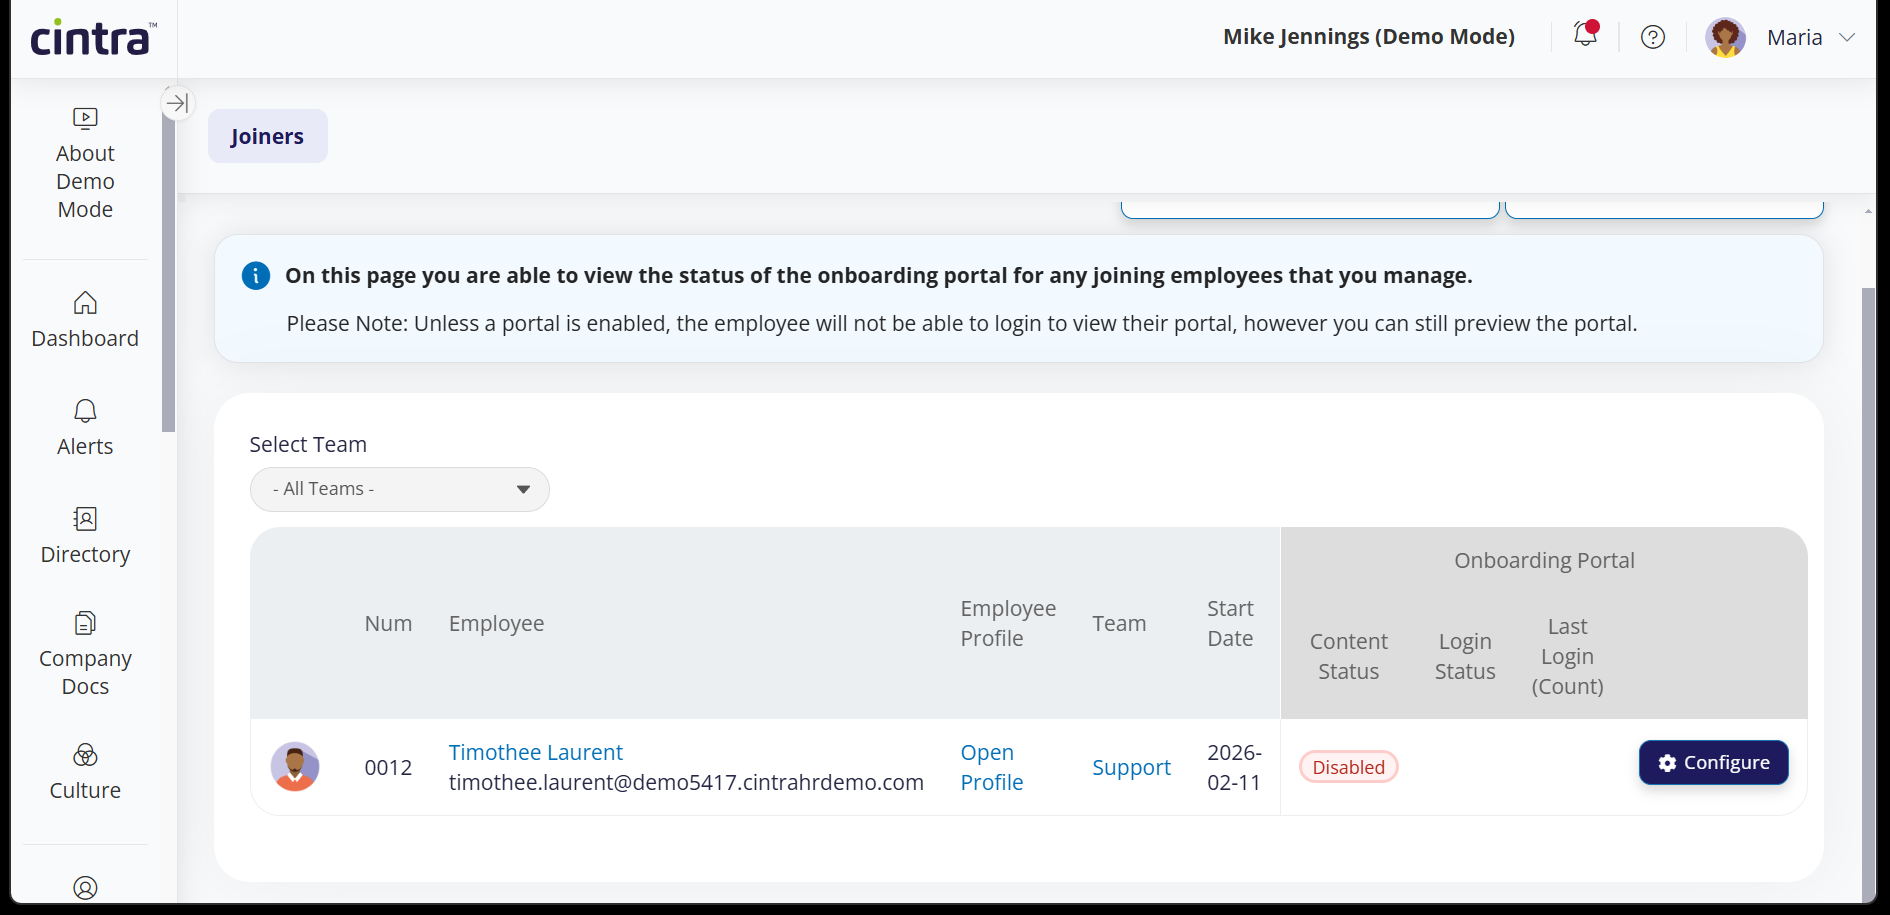The image size is (1890, 915).
Task: Click the notification bell icon
Action: click(x=1585, y=35)
